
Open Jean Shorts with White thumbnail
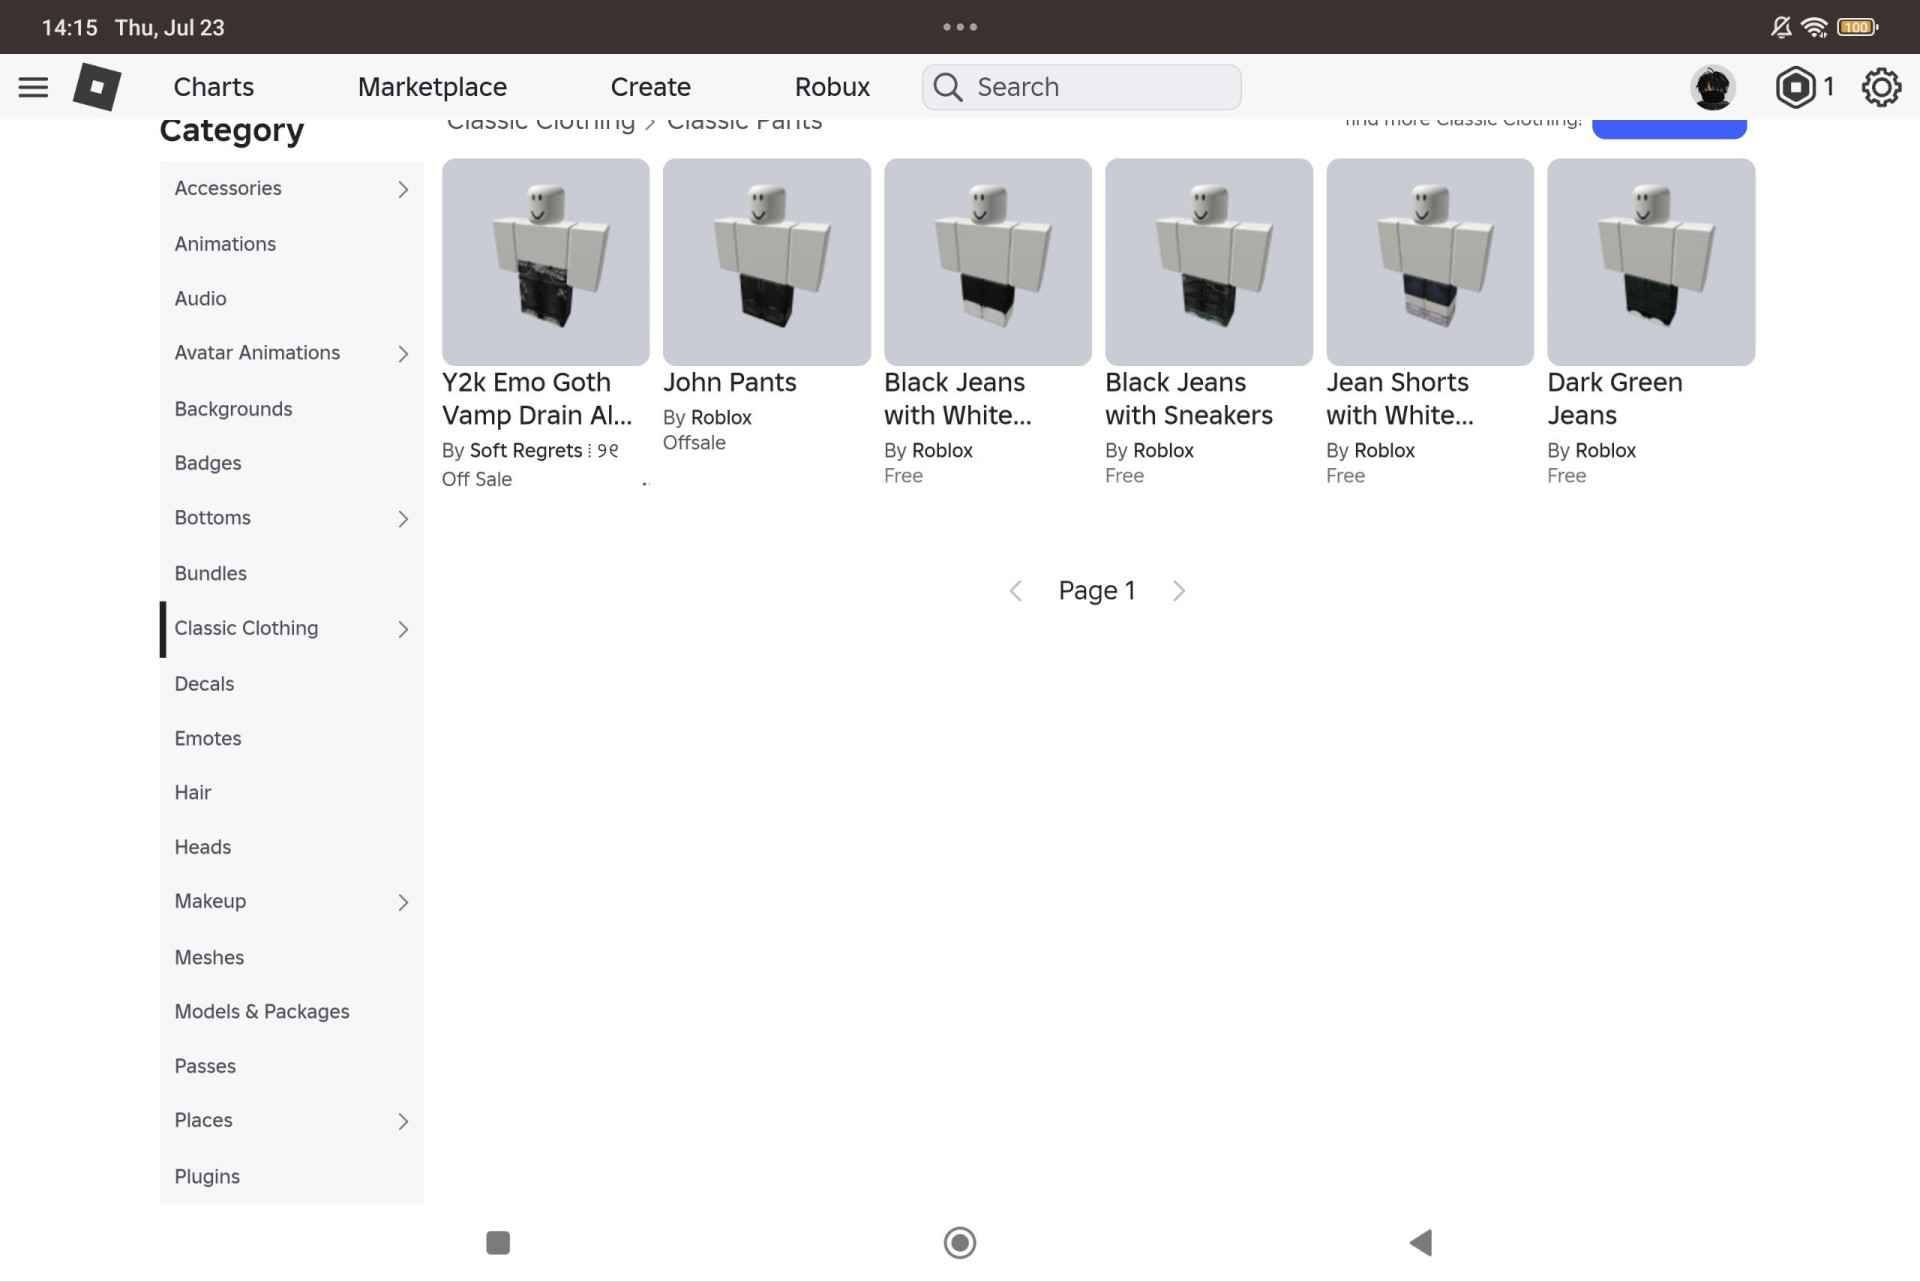coord(1429,262)
